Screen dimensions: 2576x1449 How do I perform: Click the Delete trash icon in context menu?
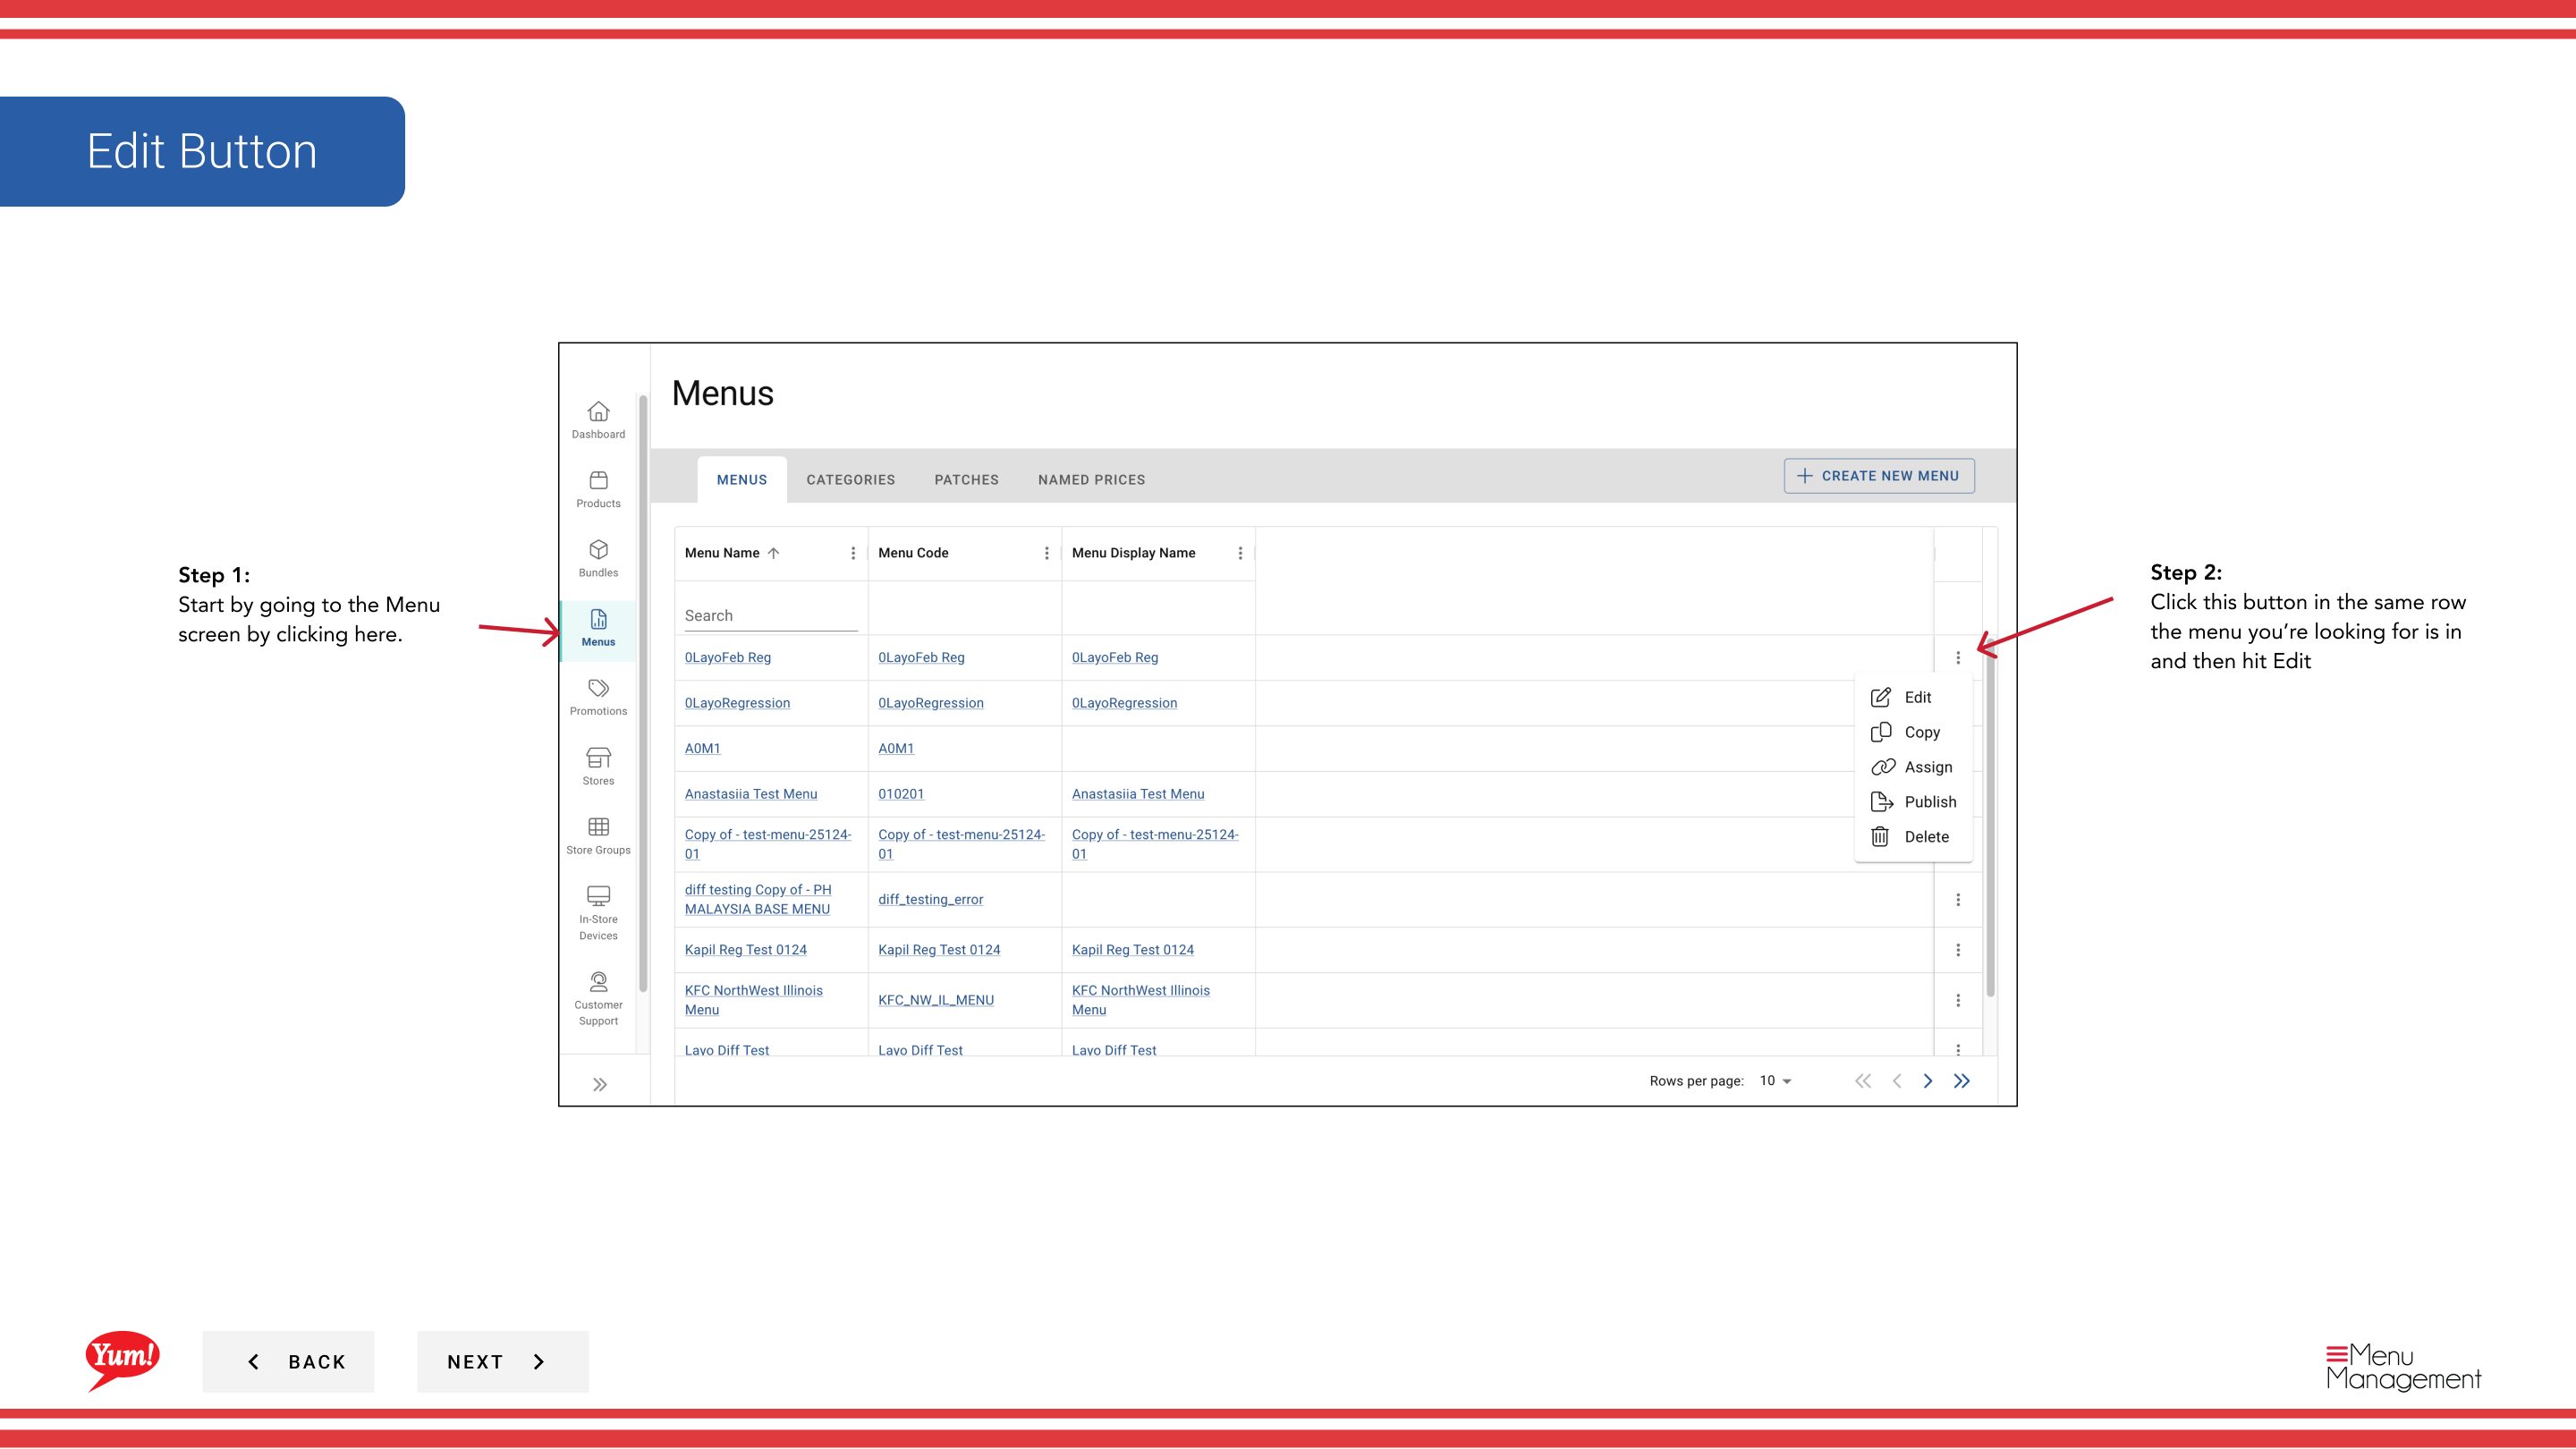pos(1880,837)
